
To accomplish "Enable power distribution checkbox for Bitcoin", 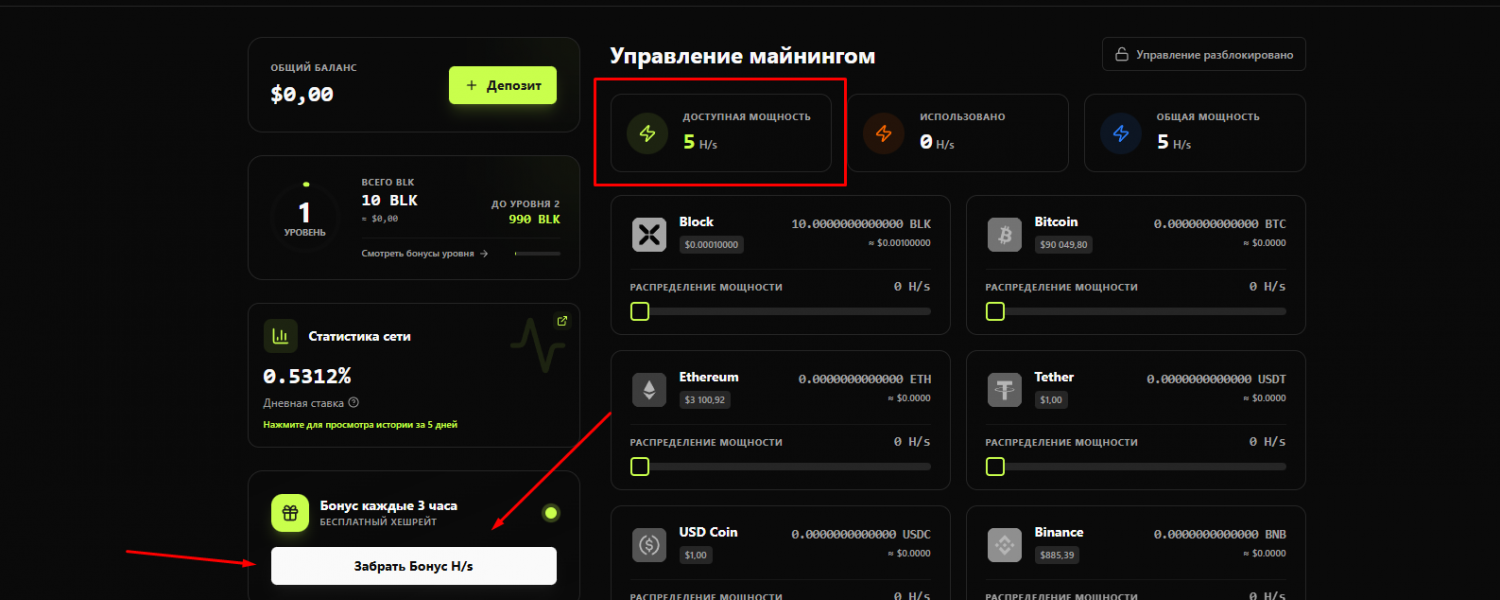I will (x=994, y=311).
